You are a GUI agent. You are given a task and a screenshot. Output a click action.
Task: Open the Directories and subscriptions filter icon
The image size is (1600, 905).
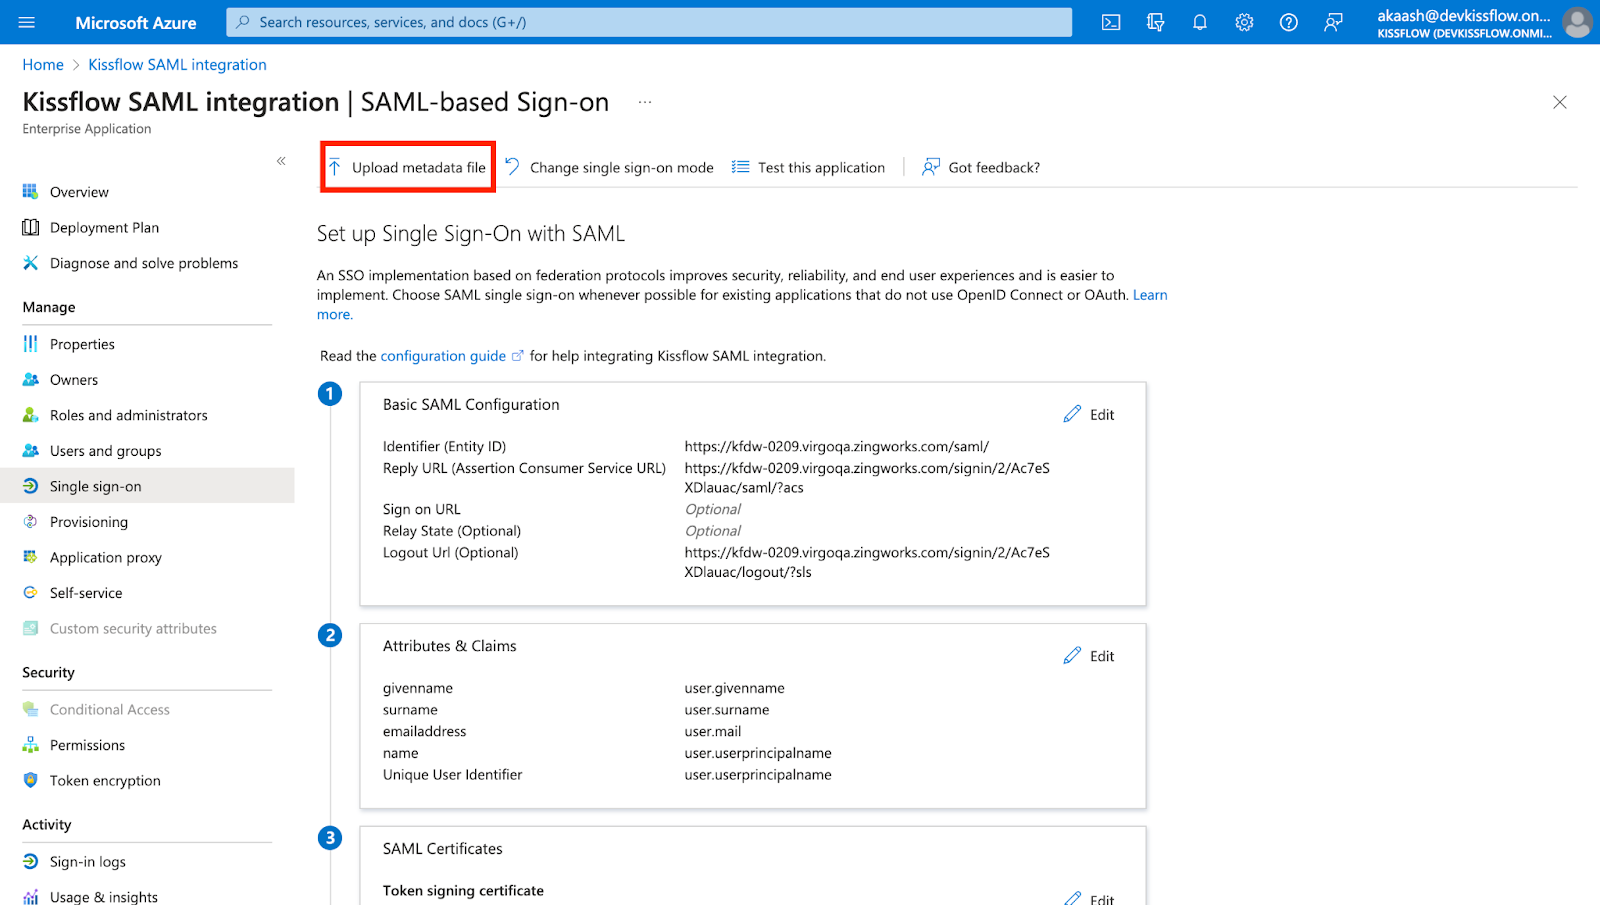point(1155,21)
